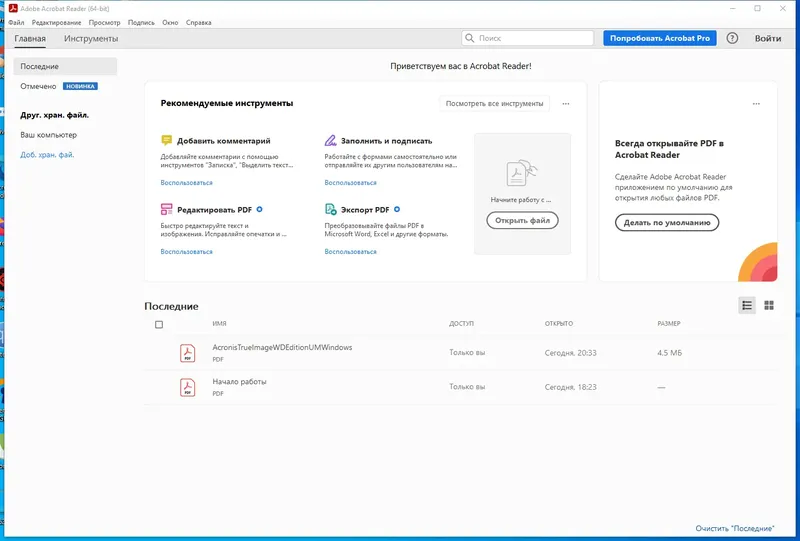Click the Adobe Acrobat logo in title bar
This screenshot has height=541, width=800.
point(13,8)
